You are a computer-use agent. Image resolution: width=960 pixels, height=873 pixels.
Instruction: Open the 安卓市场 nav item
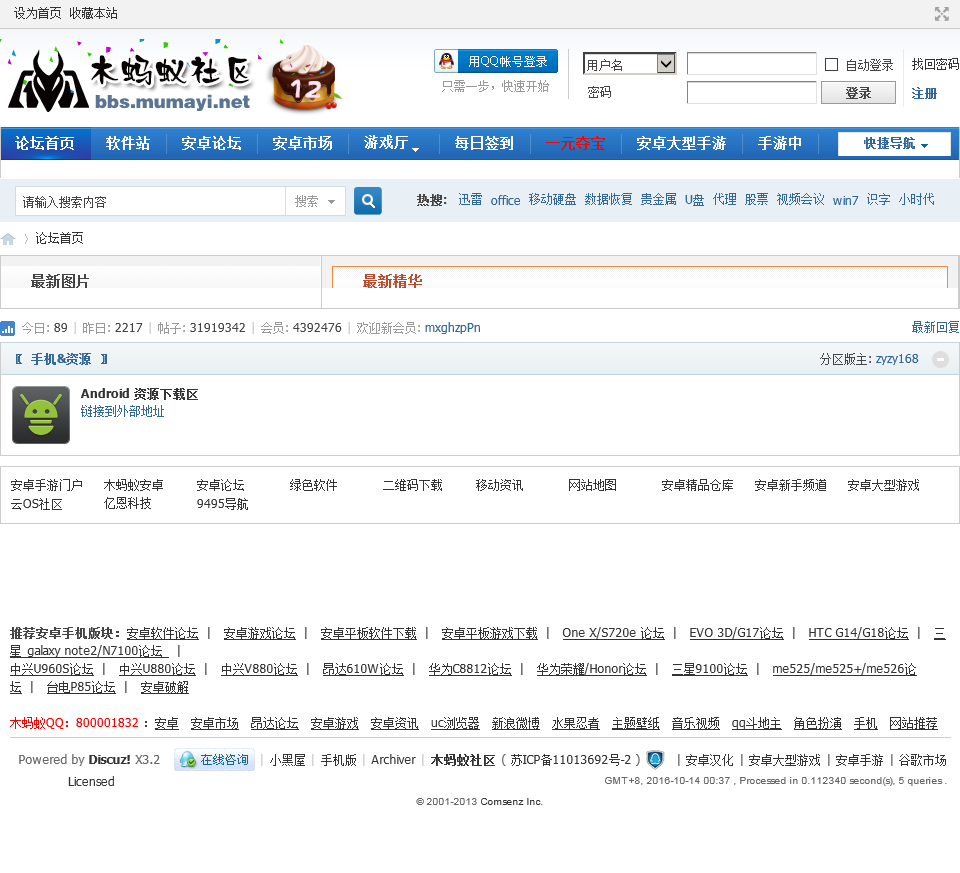coord(302,143)
